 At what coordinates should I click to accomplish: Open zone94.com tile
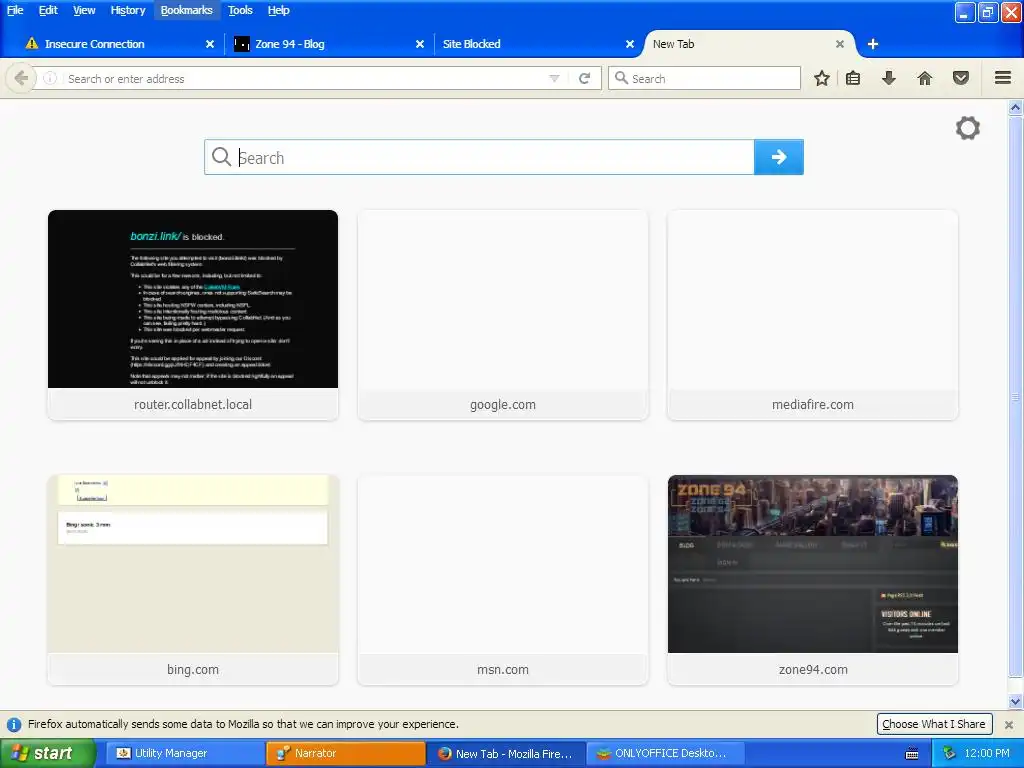pyautogui.click(x=812, y=580)
